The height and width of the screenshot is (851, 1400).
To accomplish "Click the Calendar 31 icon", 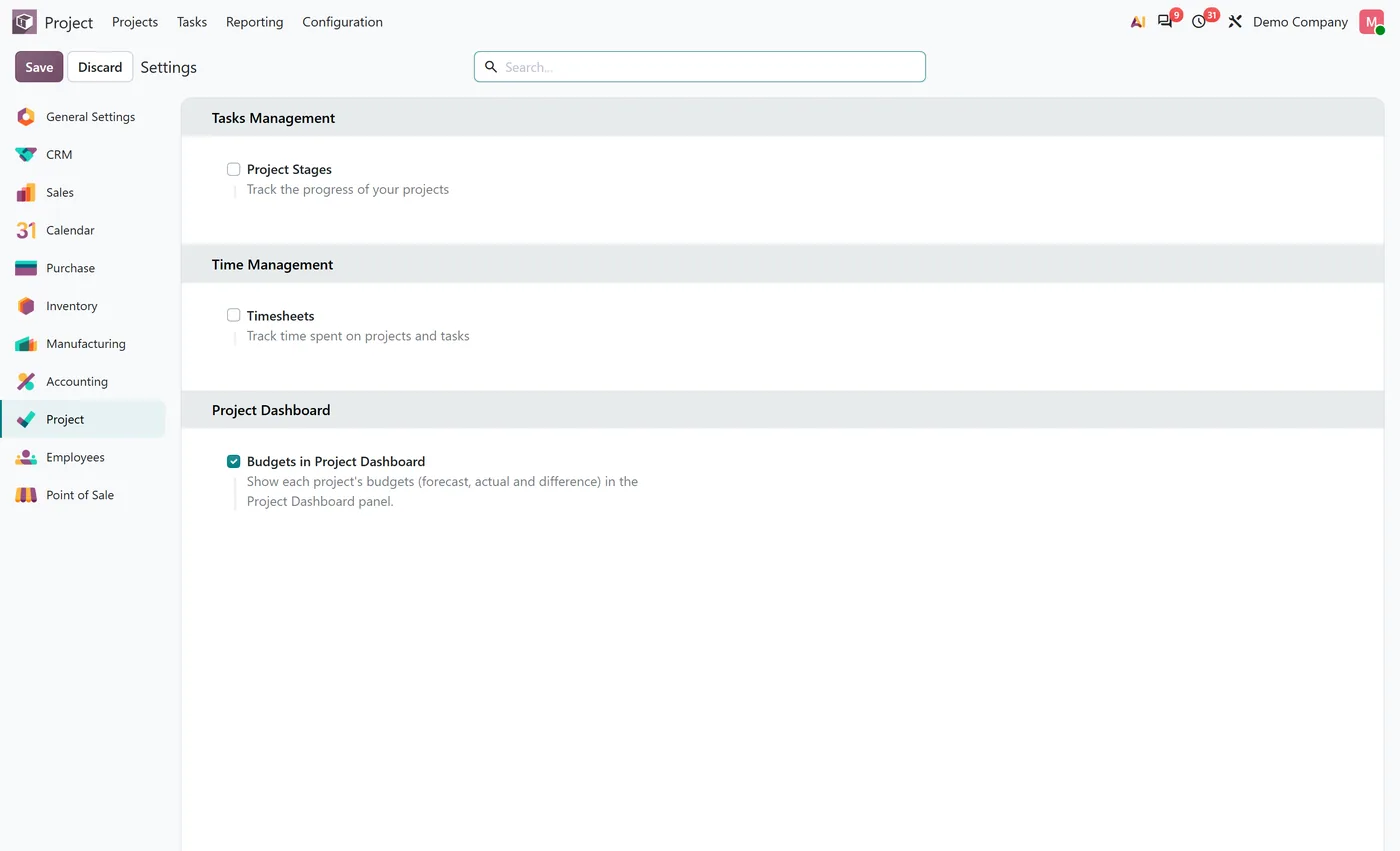I will click(x=26, y=231).
